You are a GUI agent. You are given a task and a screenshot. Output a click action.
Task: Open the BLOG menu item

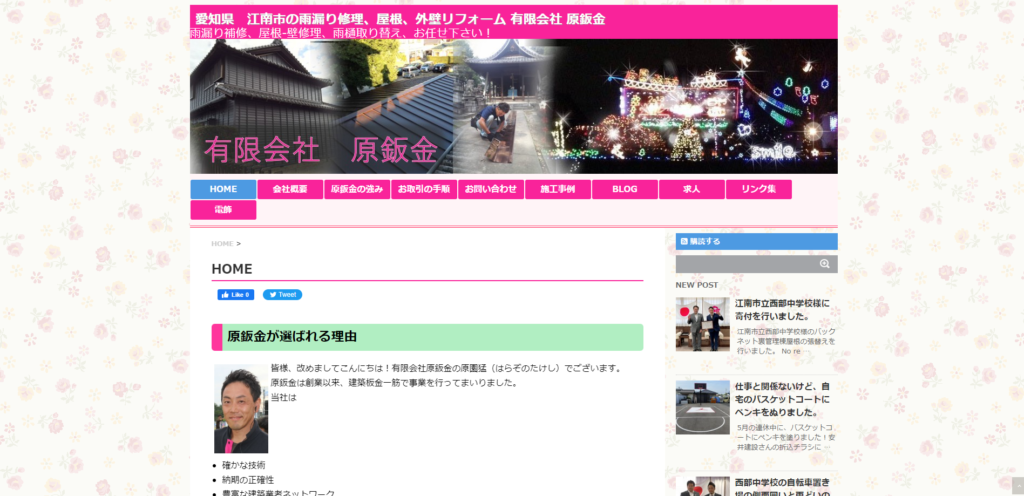coord(625,189)
